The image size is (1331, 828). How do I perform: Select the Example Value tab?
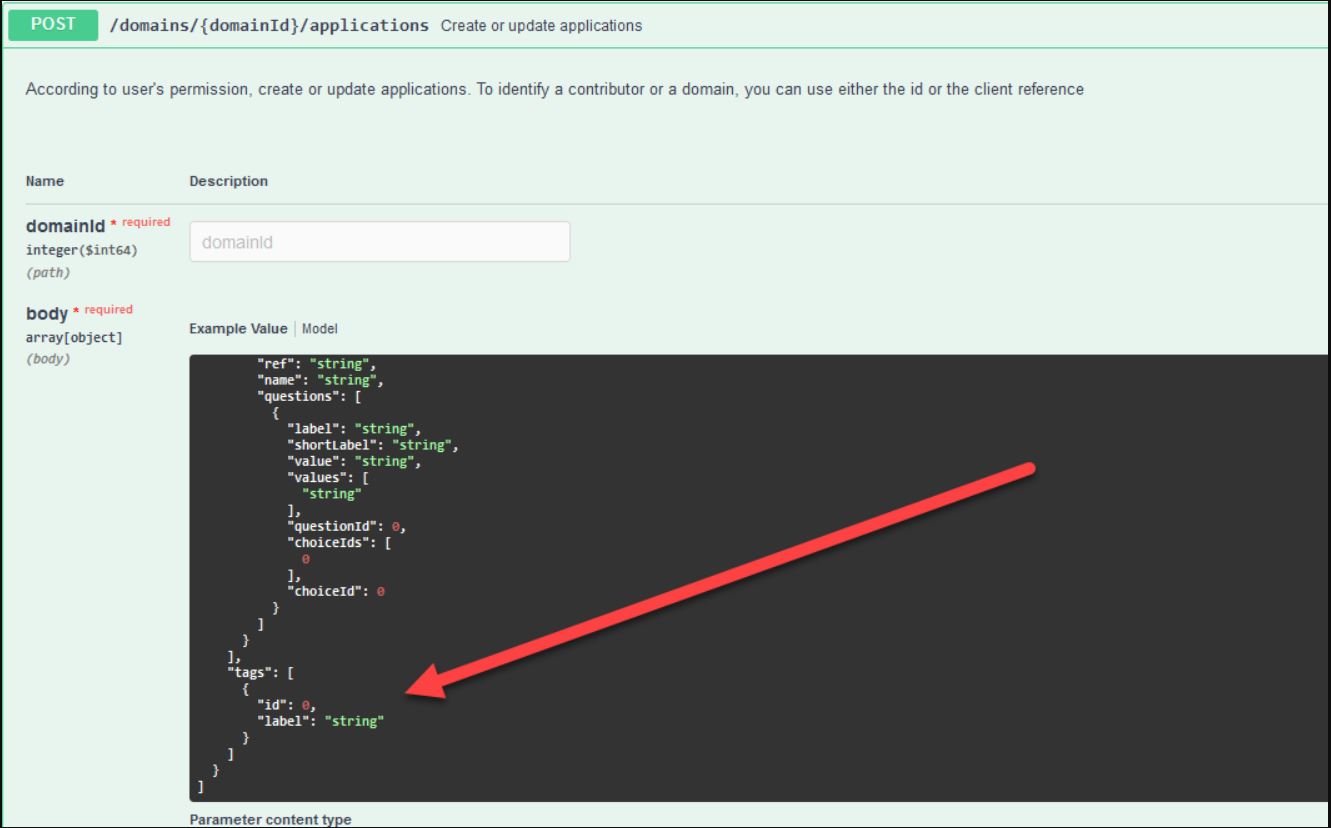point(237,328)
